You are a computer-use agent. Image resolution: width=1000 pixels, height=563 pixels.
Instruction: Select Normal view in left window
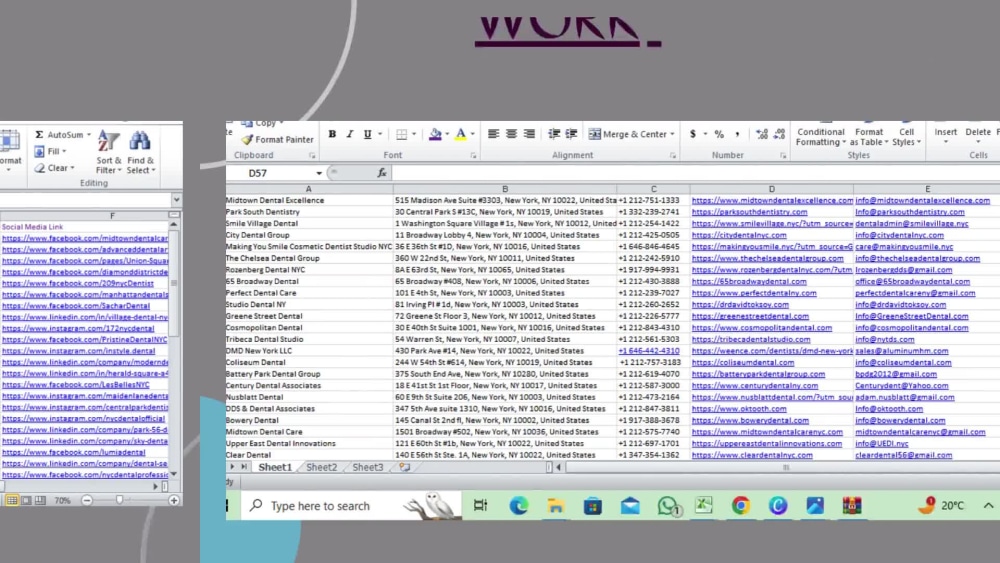coord(11,501)
